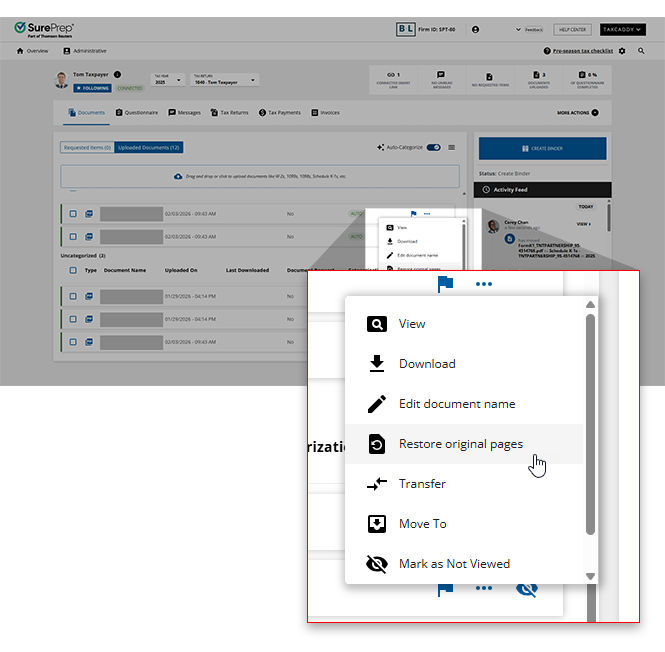Viewport: 665px width, 652px height.
Task: Open the Tax Year 2025 dropdown
Action: click(168, 79)
